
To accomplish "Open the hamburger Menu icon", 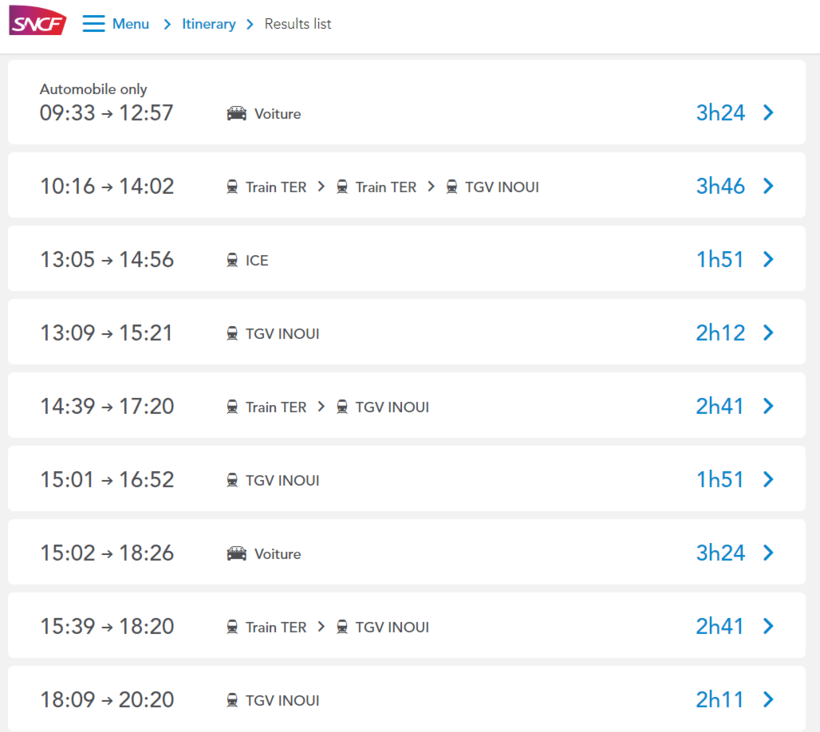I will tap(93, 24).
